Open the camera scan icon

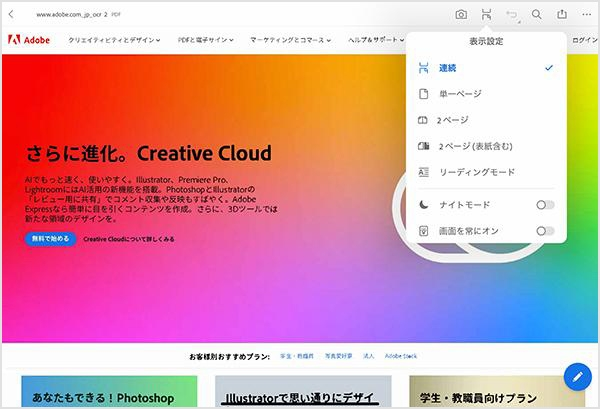point(461,15)
